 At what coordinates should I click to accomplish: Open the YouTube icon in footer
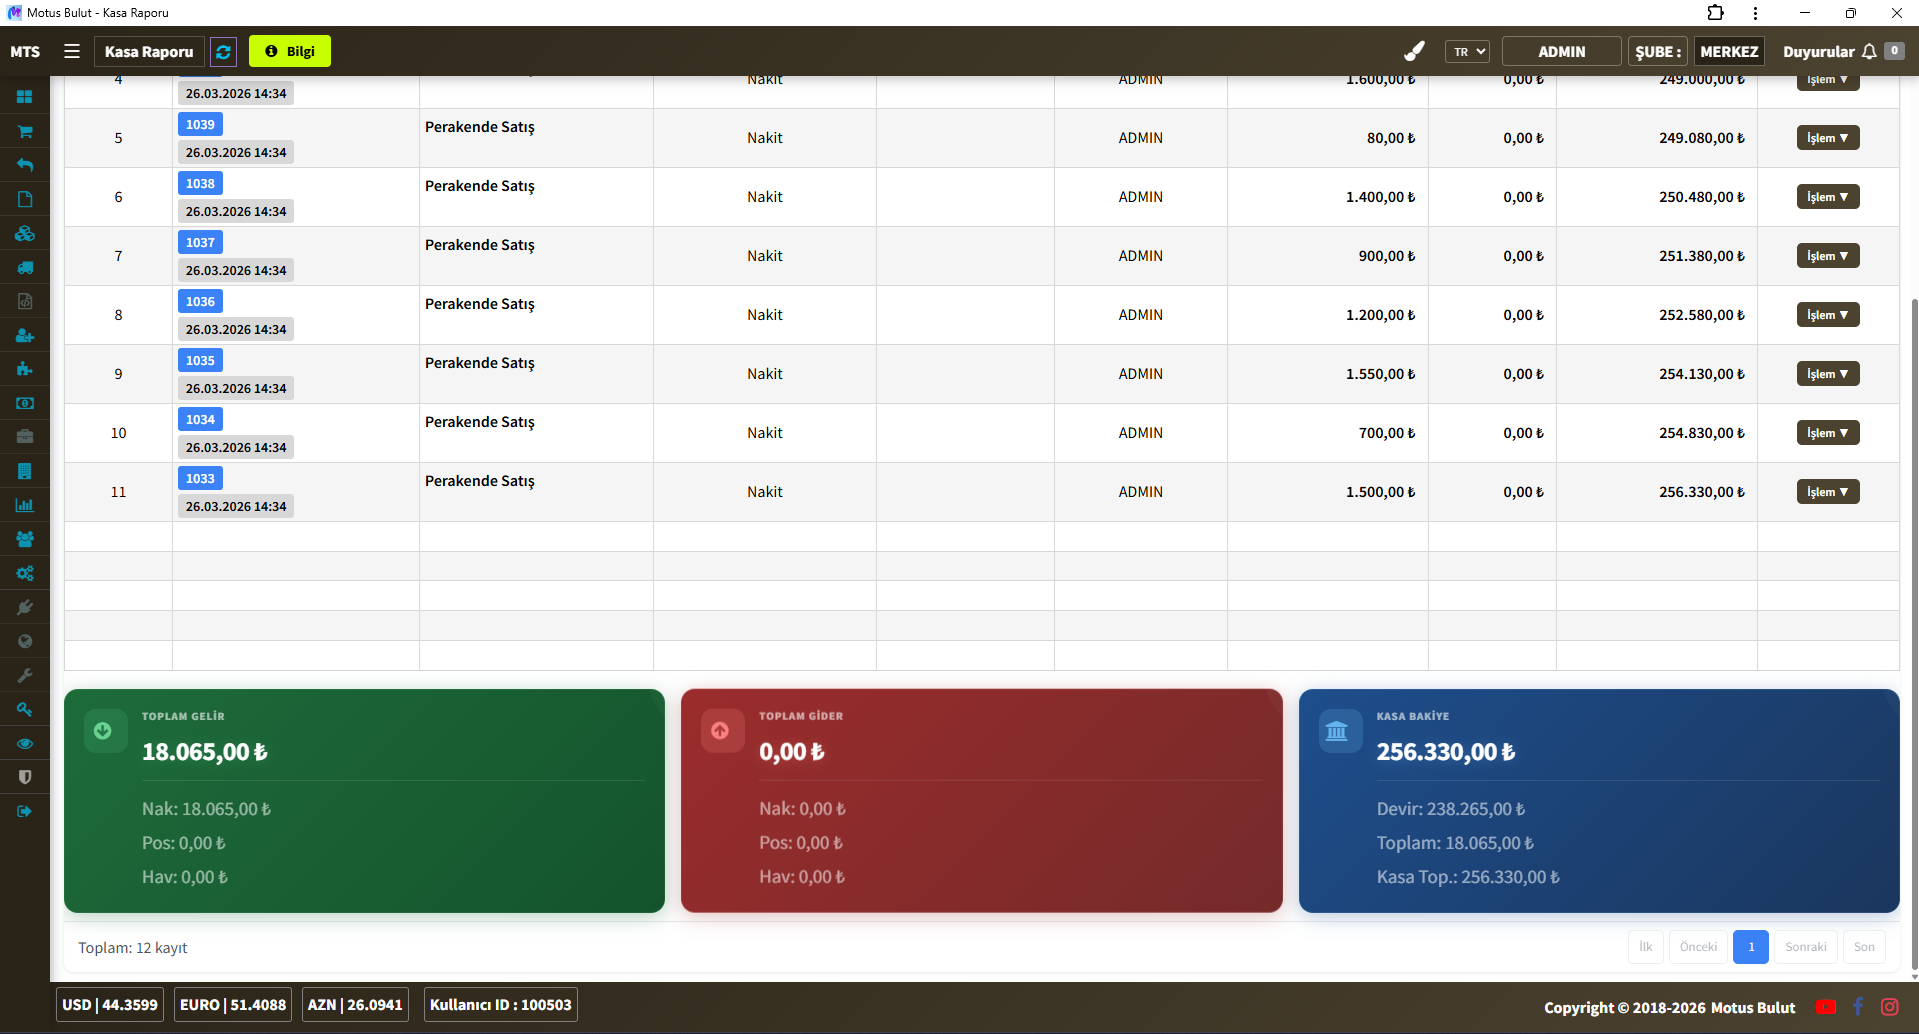(1825, 1007)
